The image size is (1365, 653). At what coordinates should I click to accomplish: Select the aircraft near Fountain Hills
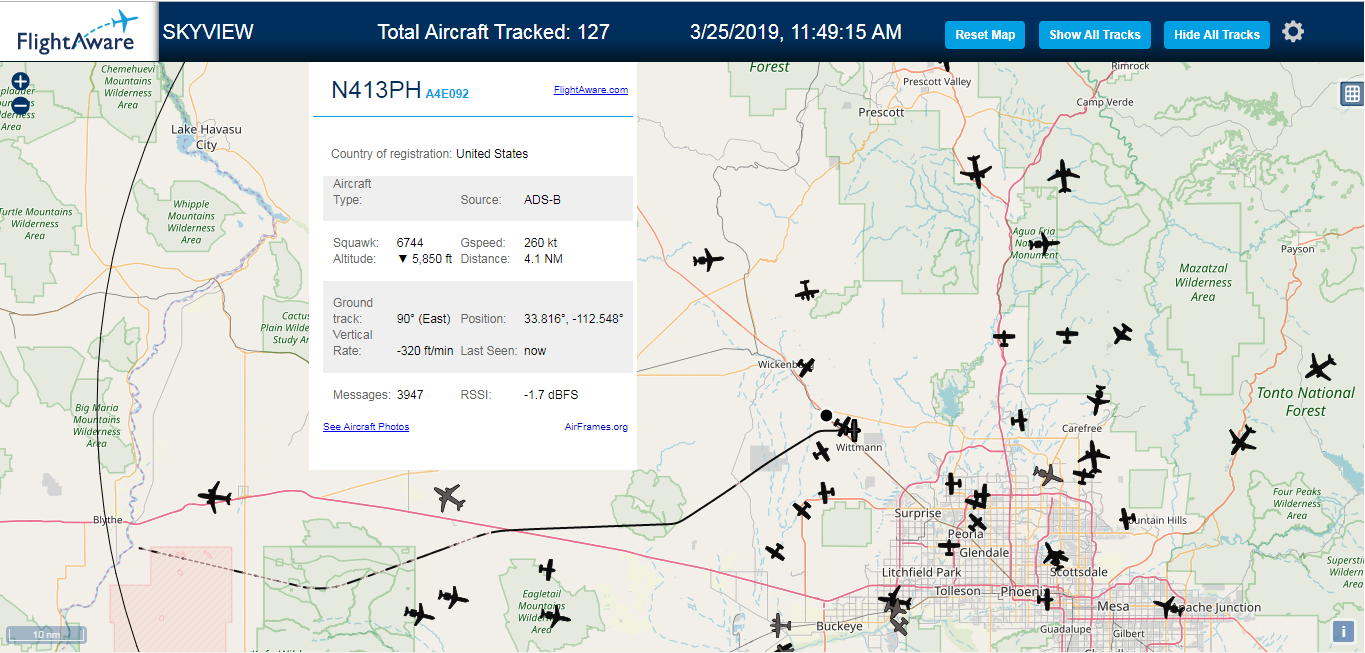click(x=1127, y=518)
